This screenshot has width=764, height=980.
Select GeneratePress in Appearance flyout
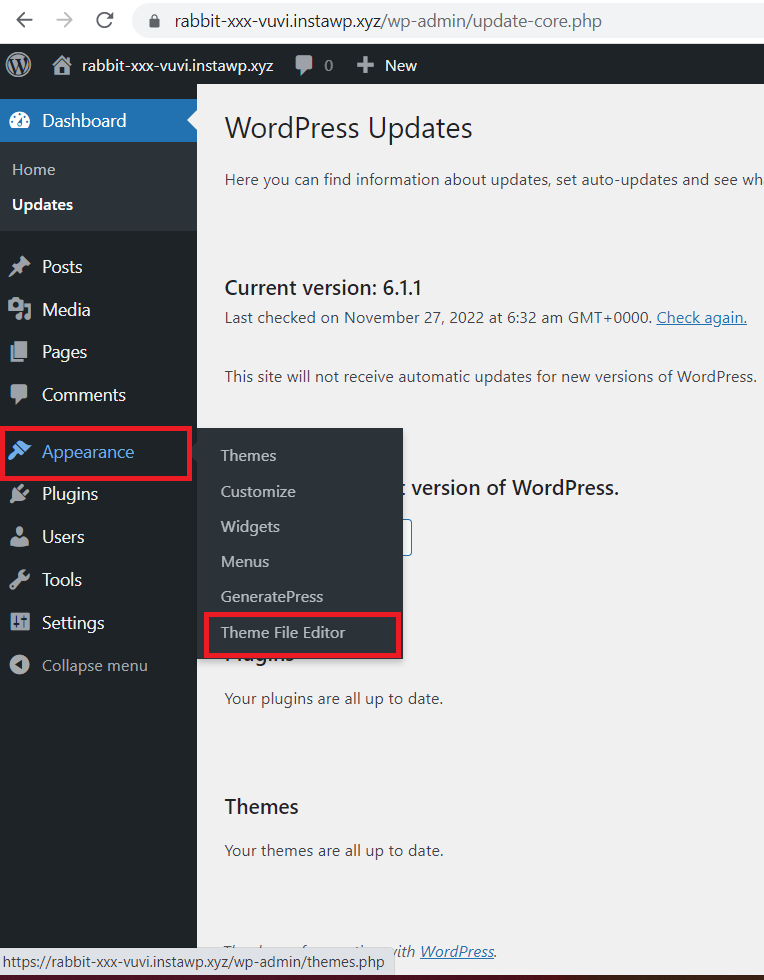[x=272, y=596]
